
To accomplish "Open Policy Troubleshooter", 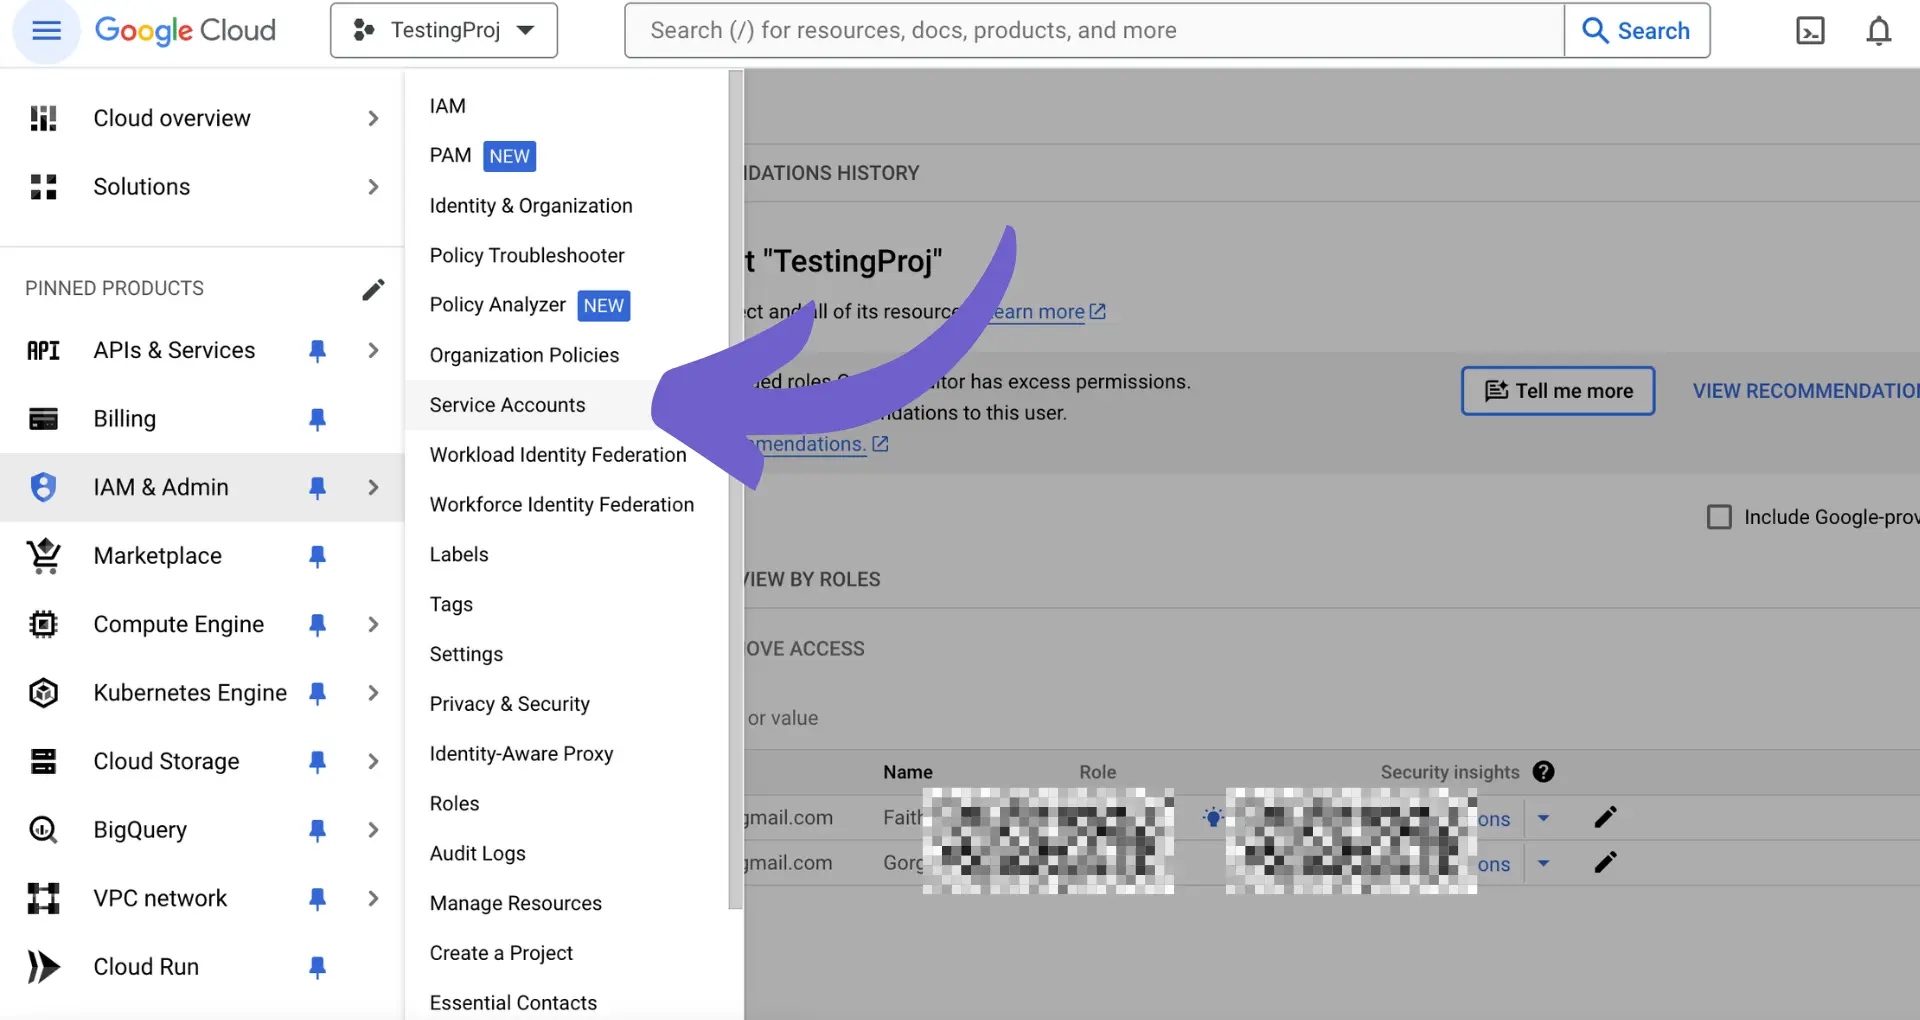I will [x=527, y=256].
